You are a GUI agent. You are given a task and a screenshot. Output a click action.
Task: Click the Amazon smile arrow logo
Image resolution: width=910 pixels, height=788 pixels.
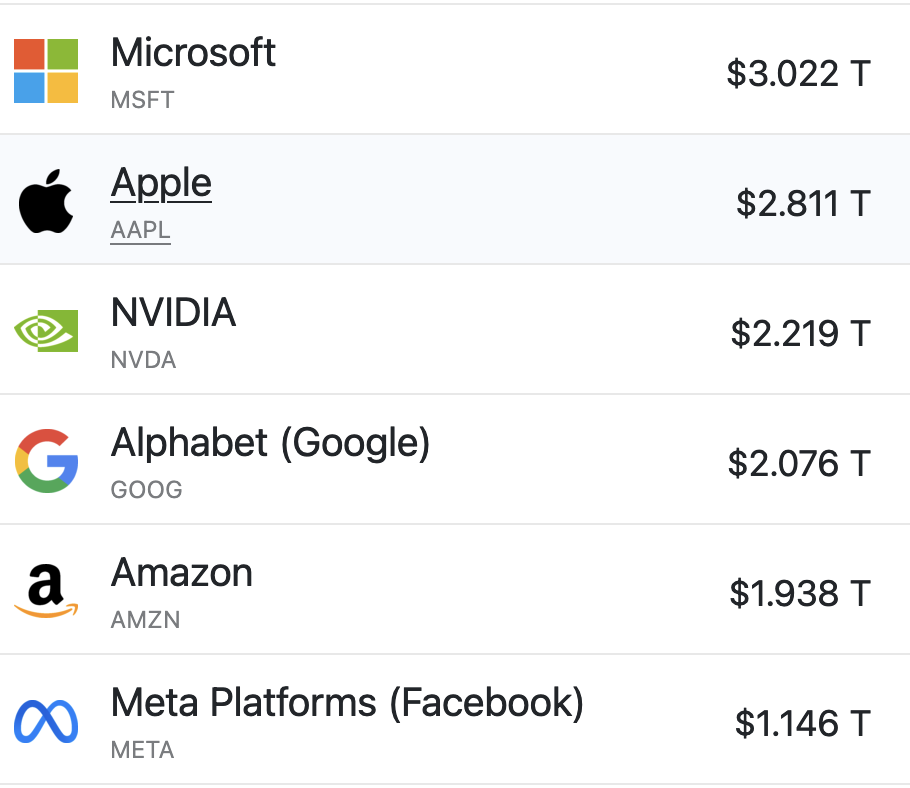point(46,591)
